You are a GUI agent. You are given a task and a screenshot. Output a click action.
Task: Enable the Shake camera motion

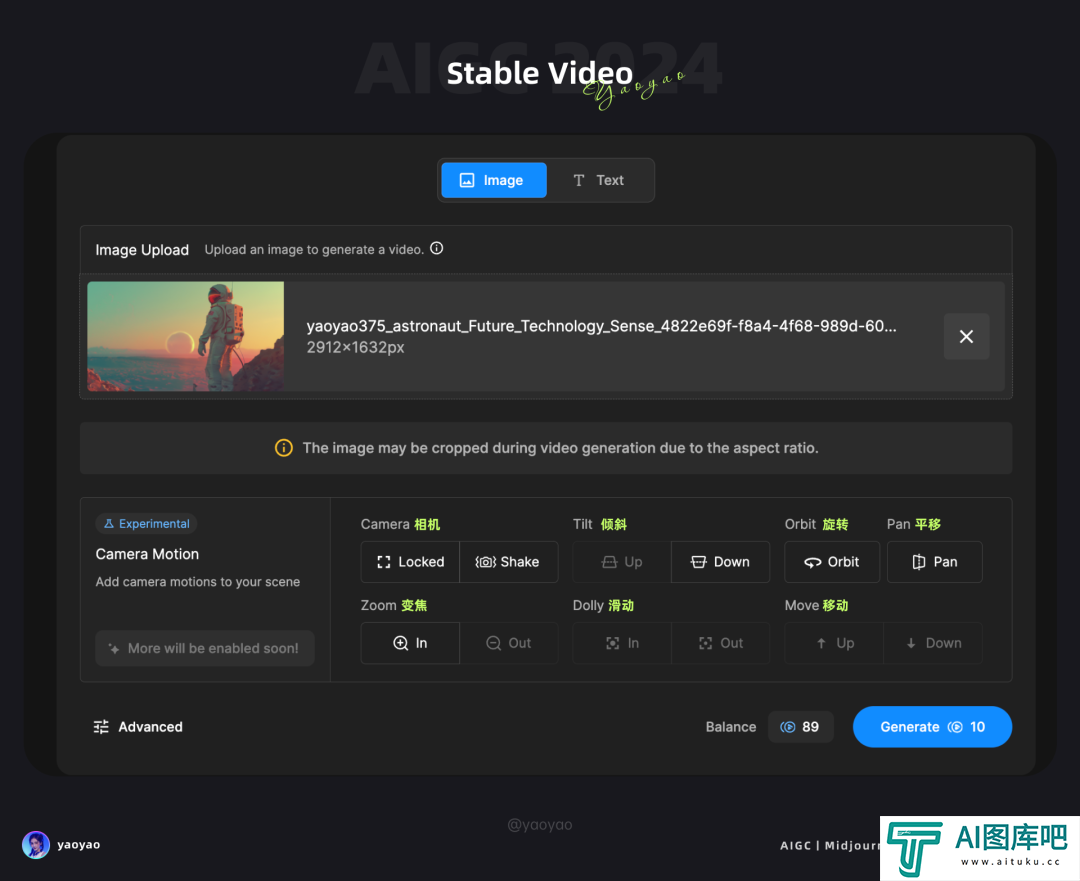508,562
